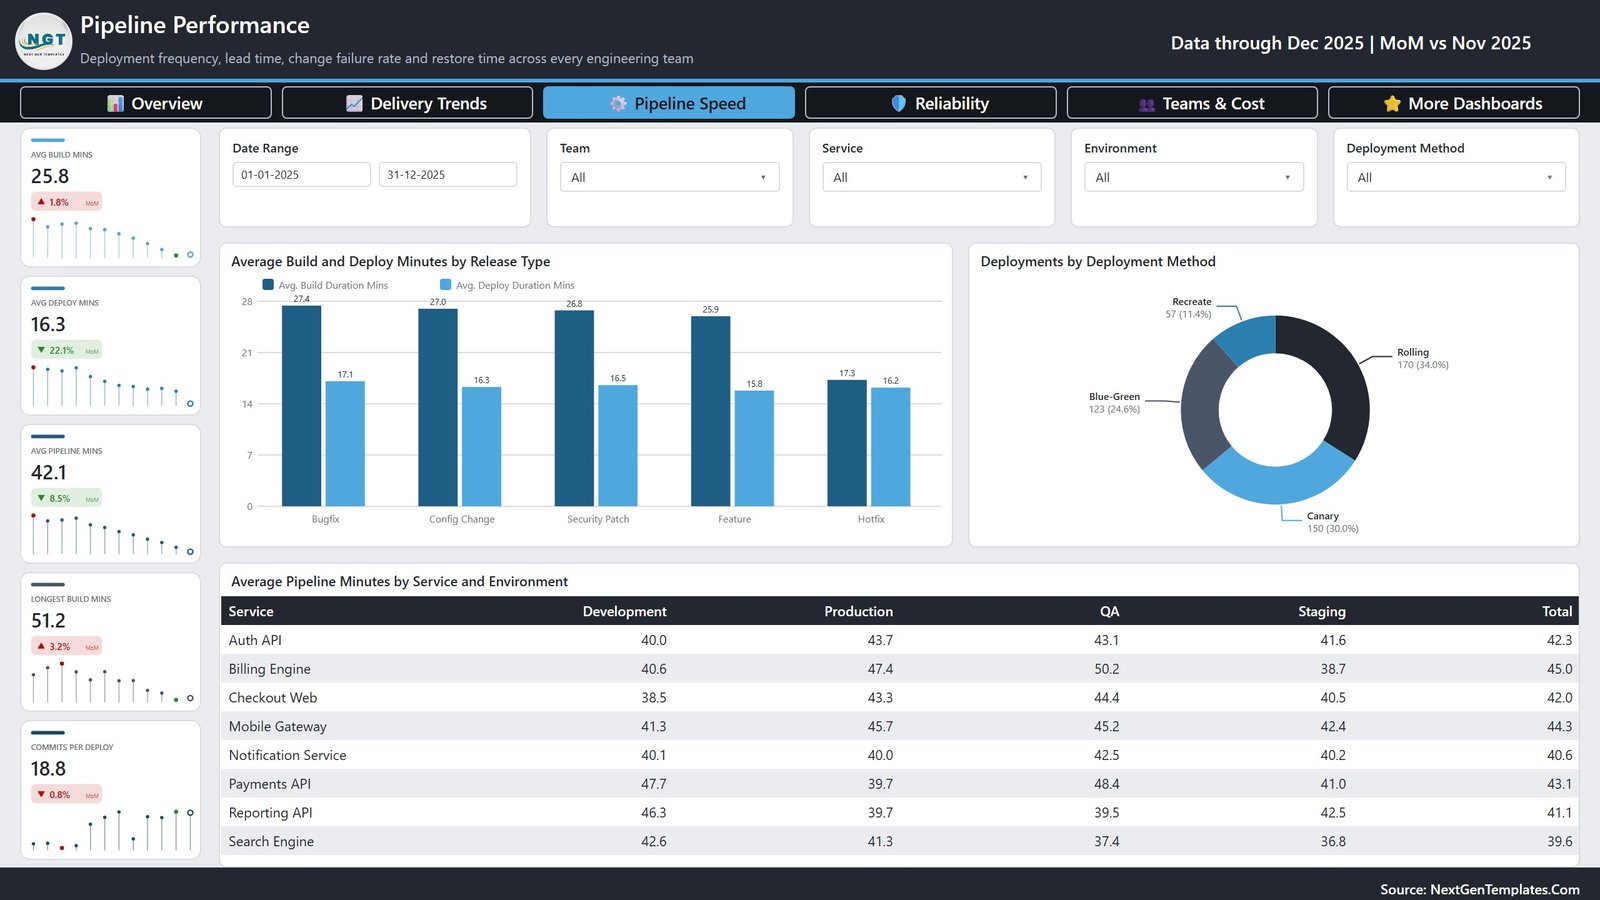
Task: Click the Security Patch build bar 26.8
Action: [574, 408]
